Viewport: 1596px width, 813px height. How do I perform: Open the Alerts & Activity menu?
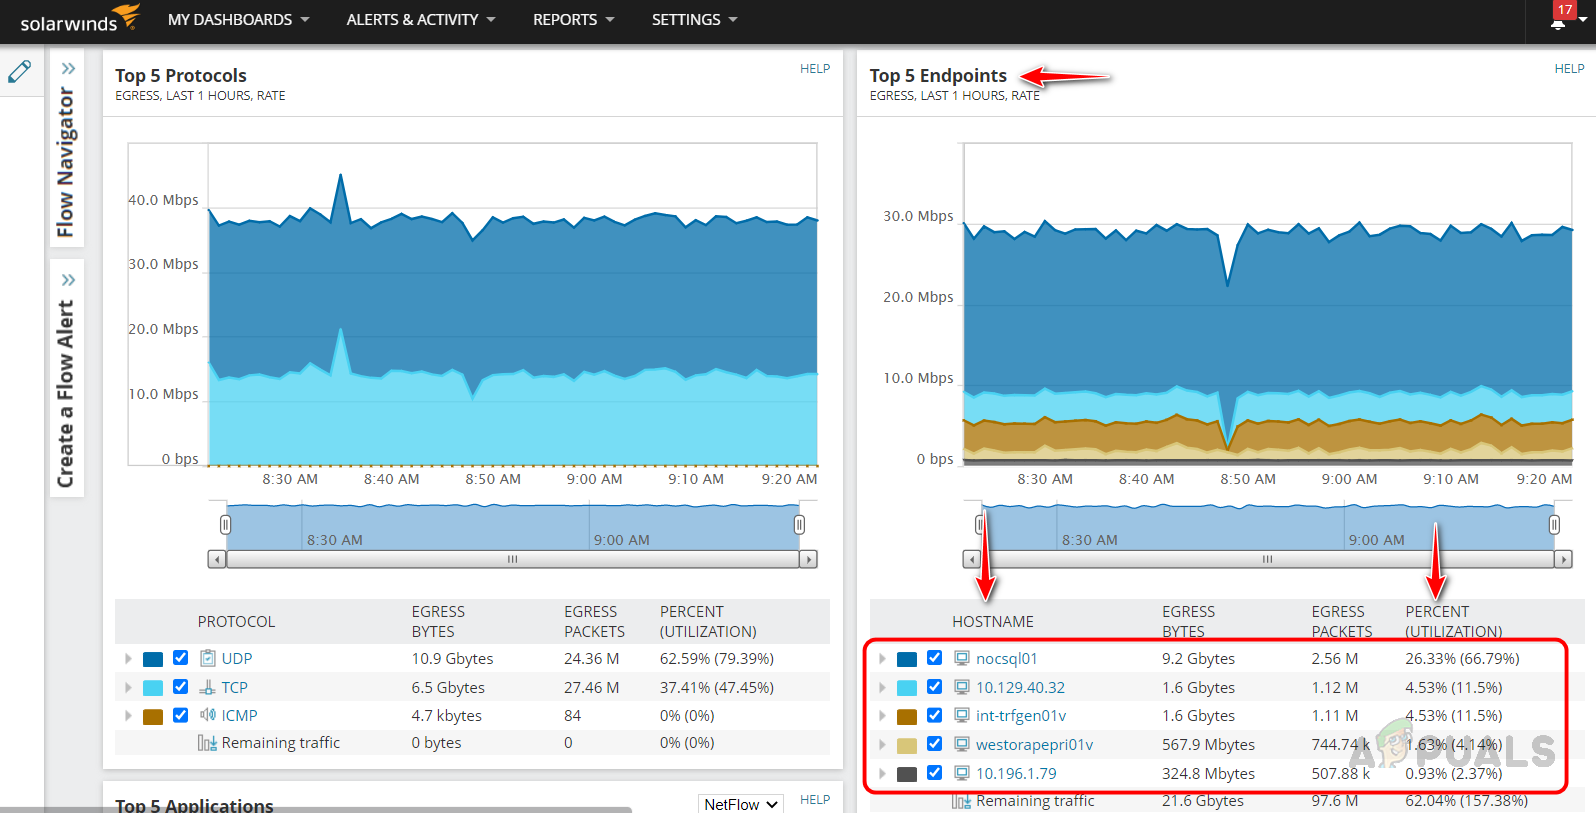(421, 19)
